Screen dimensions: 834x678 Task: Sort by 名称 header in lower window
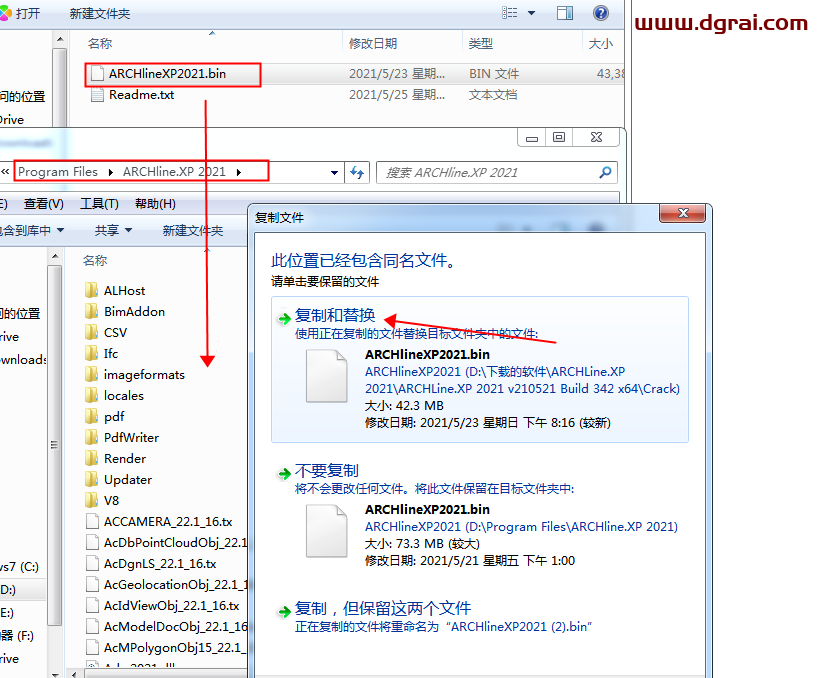[95, 261]
